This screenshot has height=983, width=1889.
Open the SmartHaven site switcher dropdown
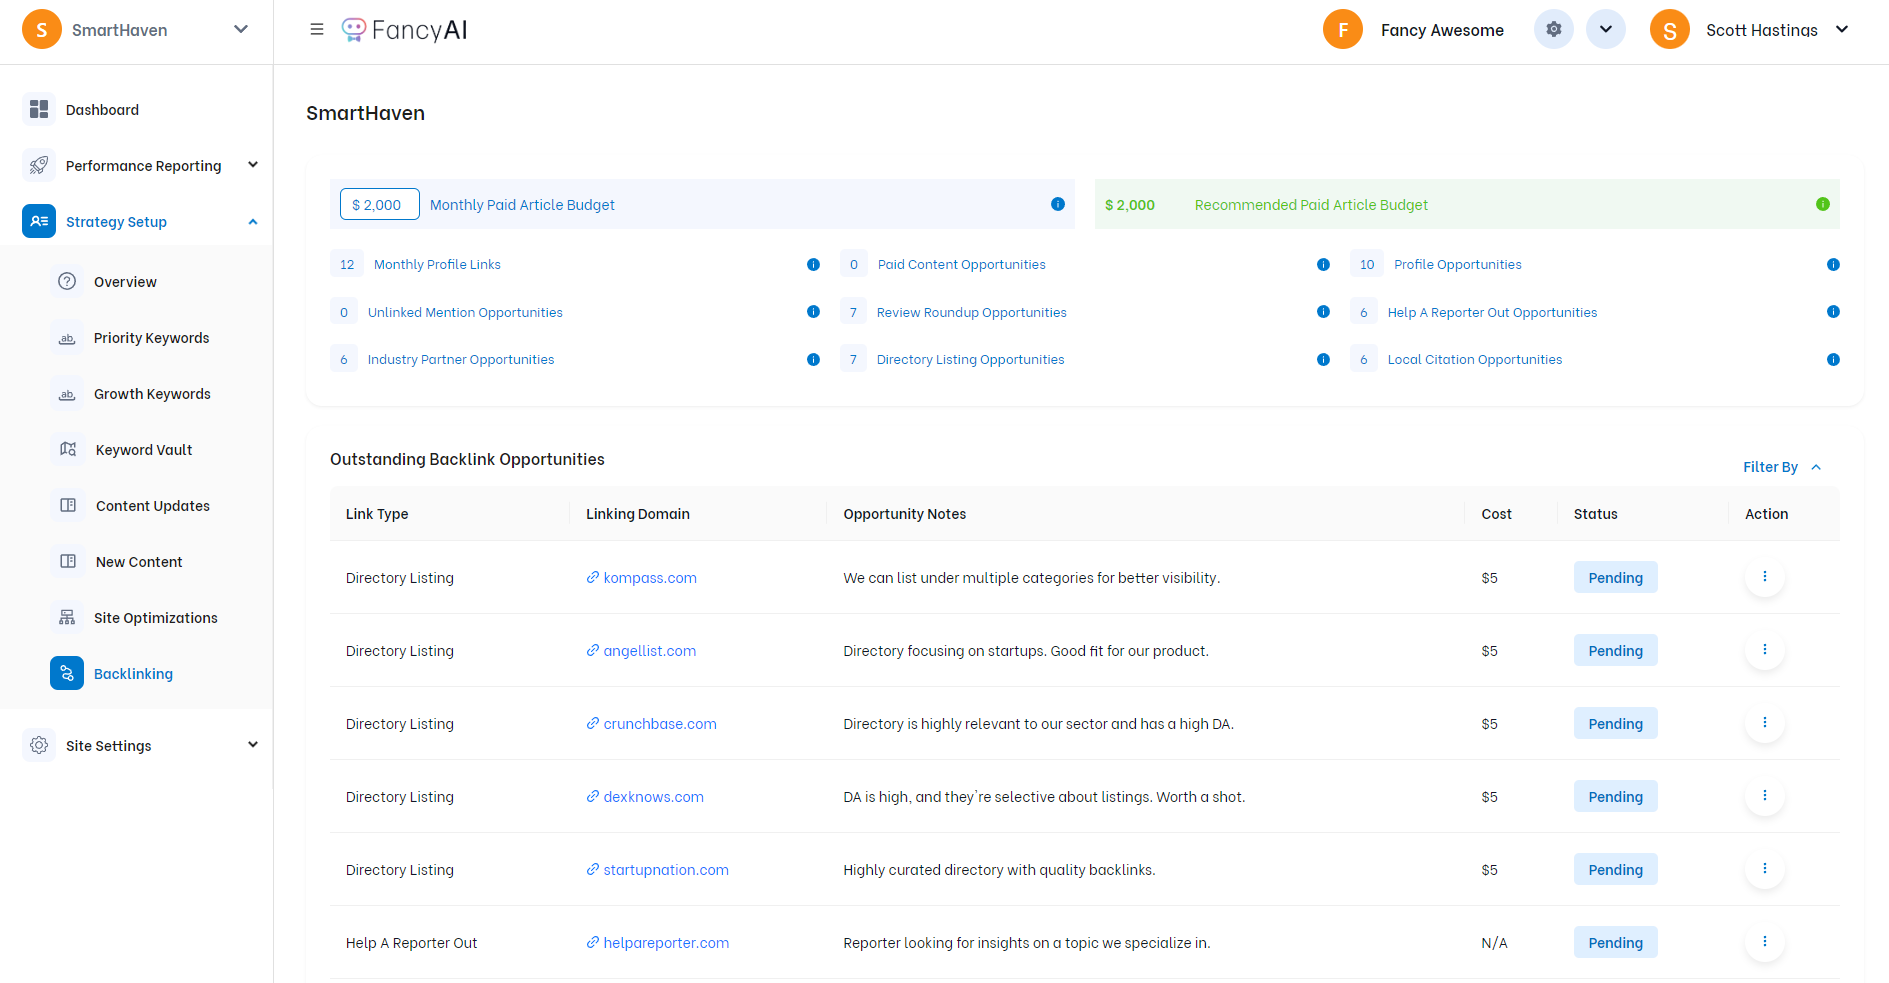coord(240,30)
